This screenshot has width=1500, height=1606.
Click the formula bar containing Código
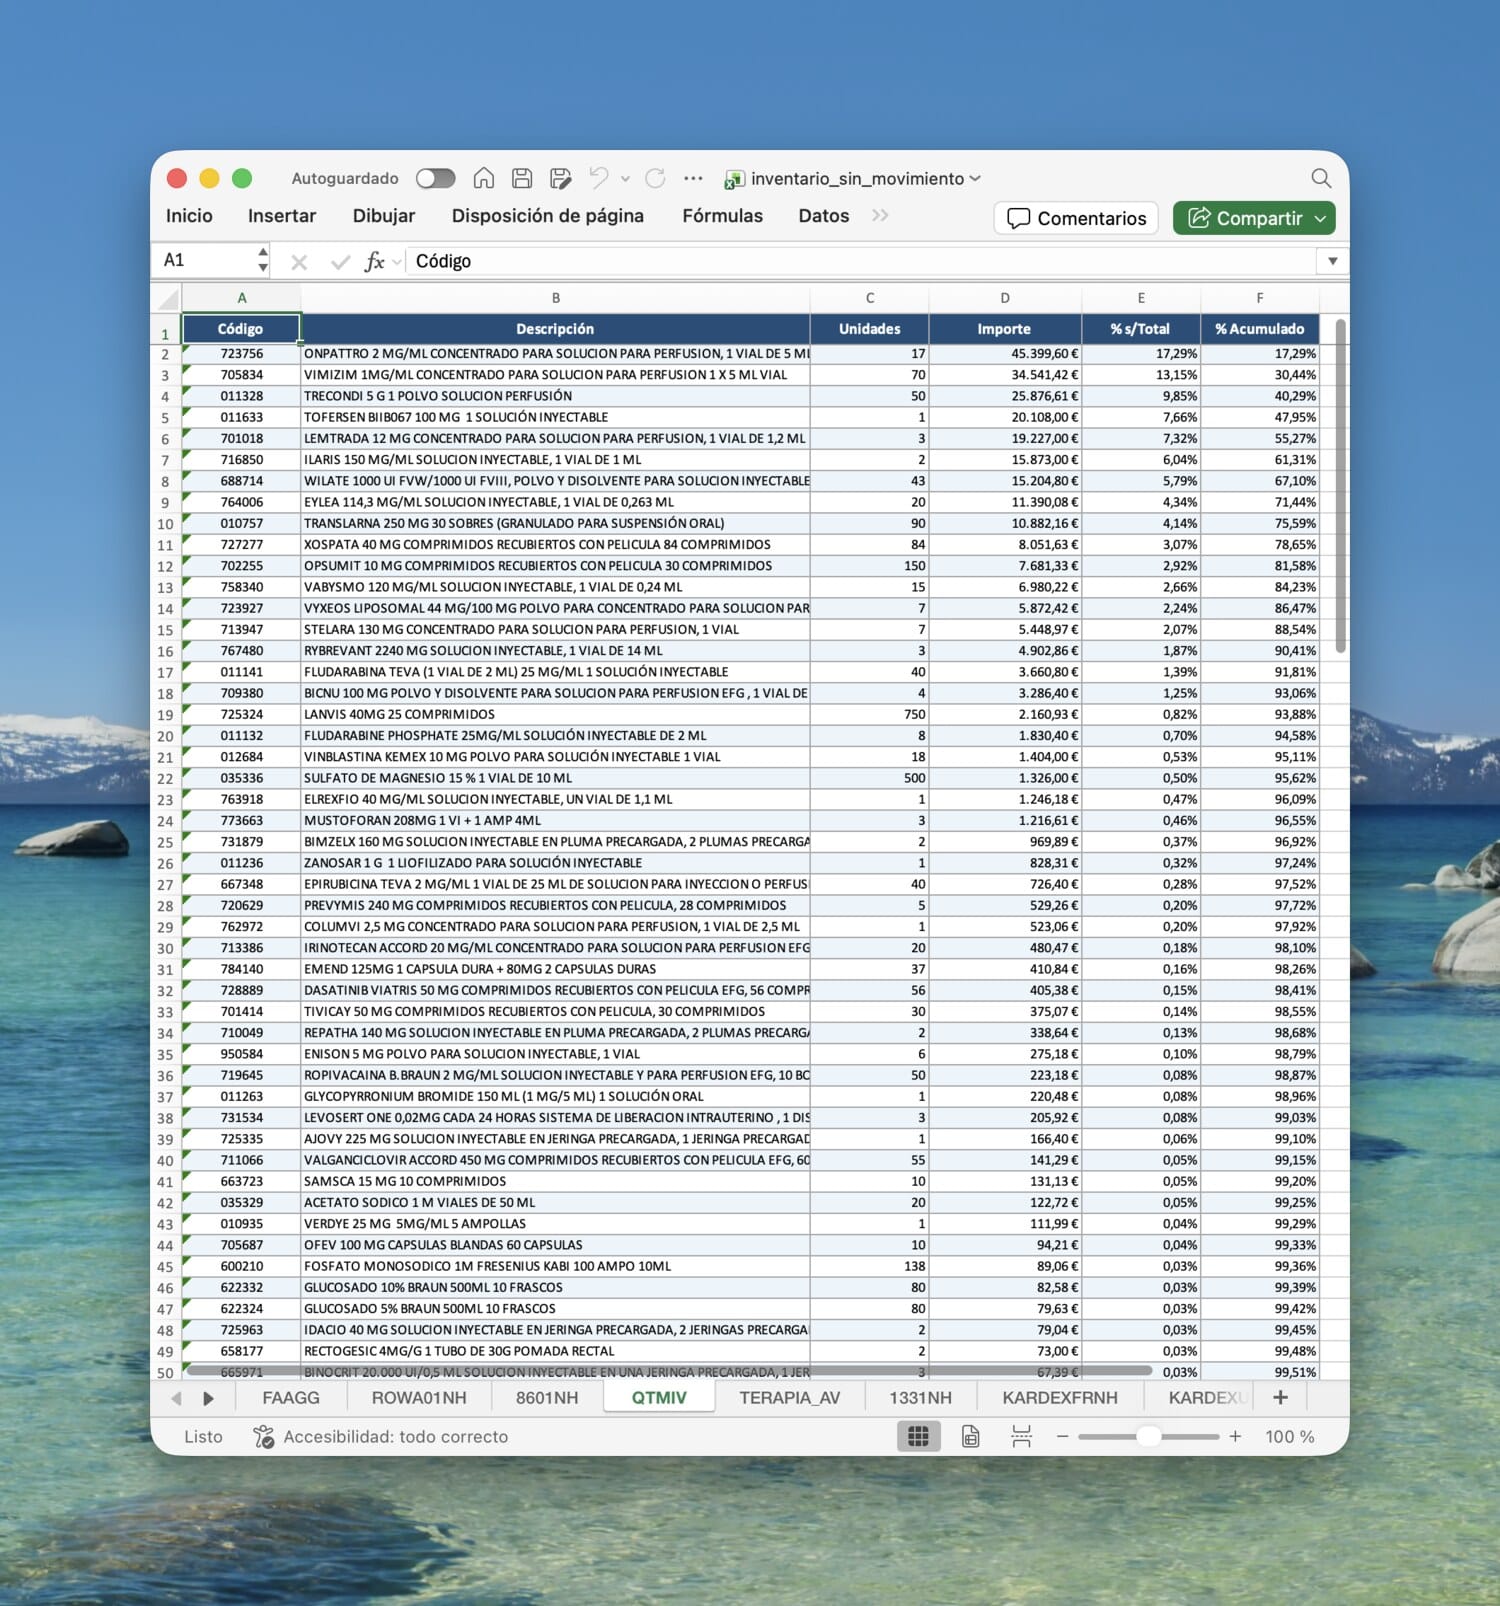pos(862,261)
